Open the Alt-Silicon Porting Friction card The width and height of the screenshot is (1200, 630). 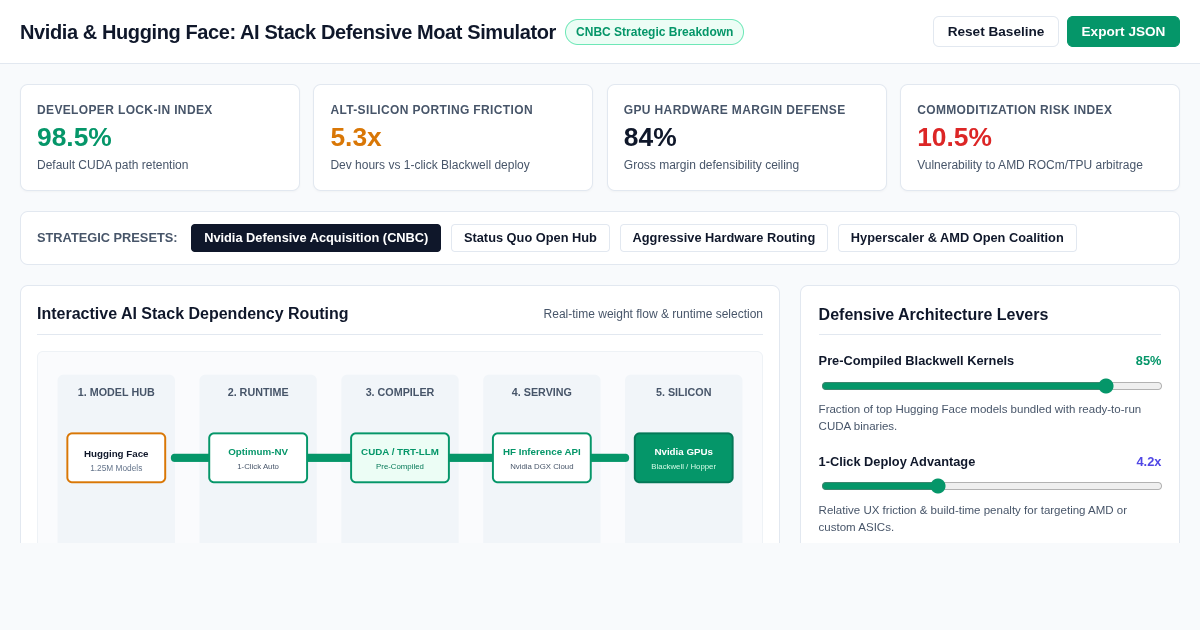pos(453,138)
